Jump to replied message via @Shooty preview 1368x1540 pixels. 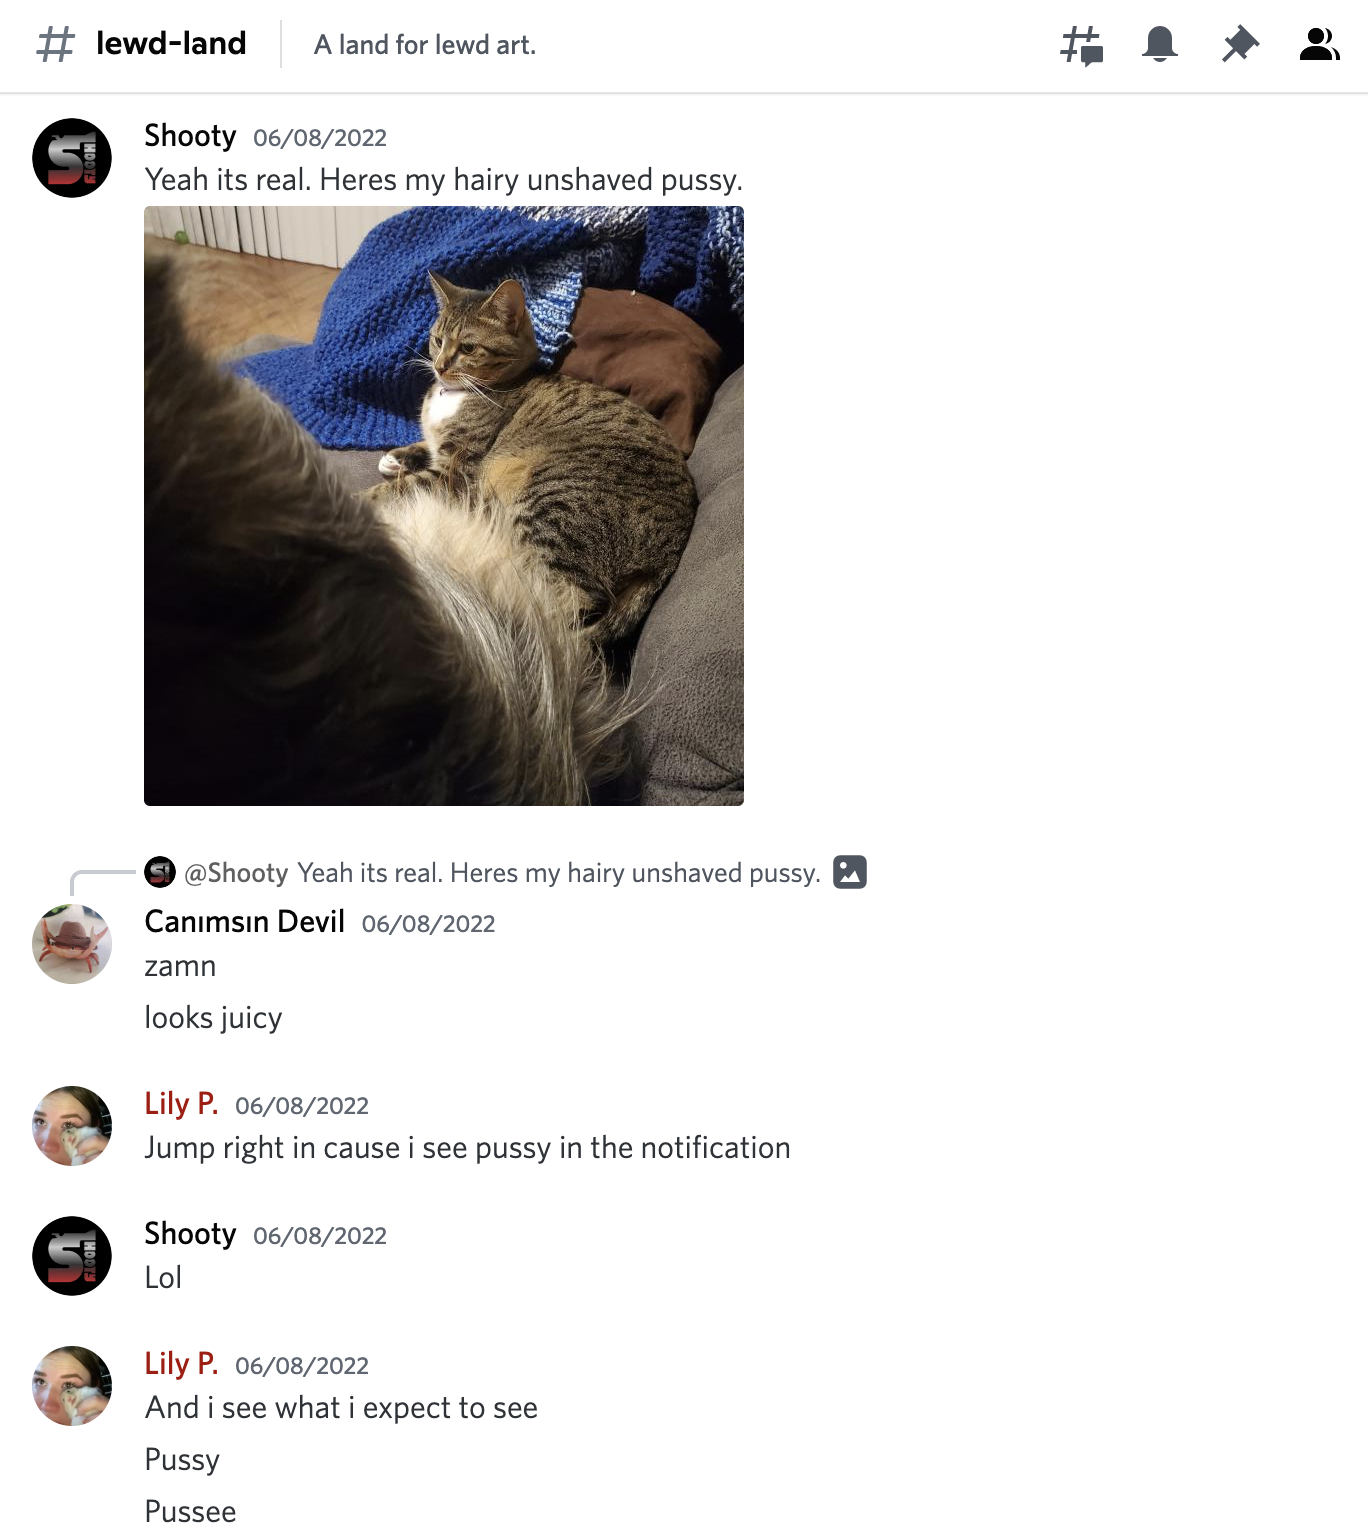pyautogui.click(x=502, y=873)
